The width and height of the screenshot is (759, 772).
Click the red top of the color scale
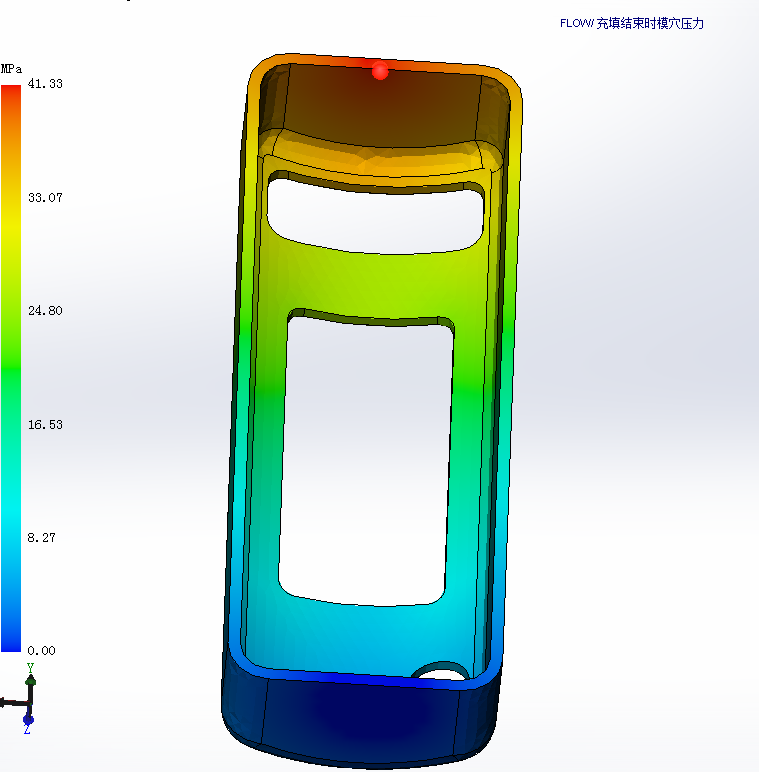pos(11,93)
